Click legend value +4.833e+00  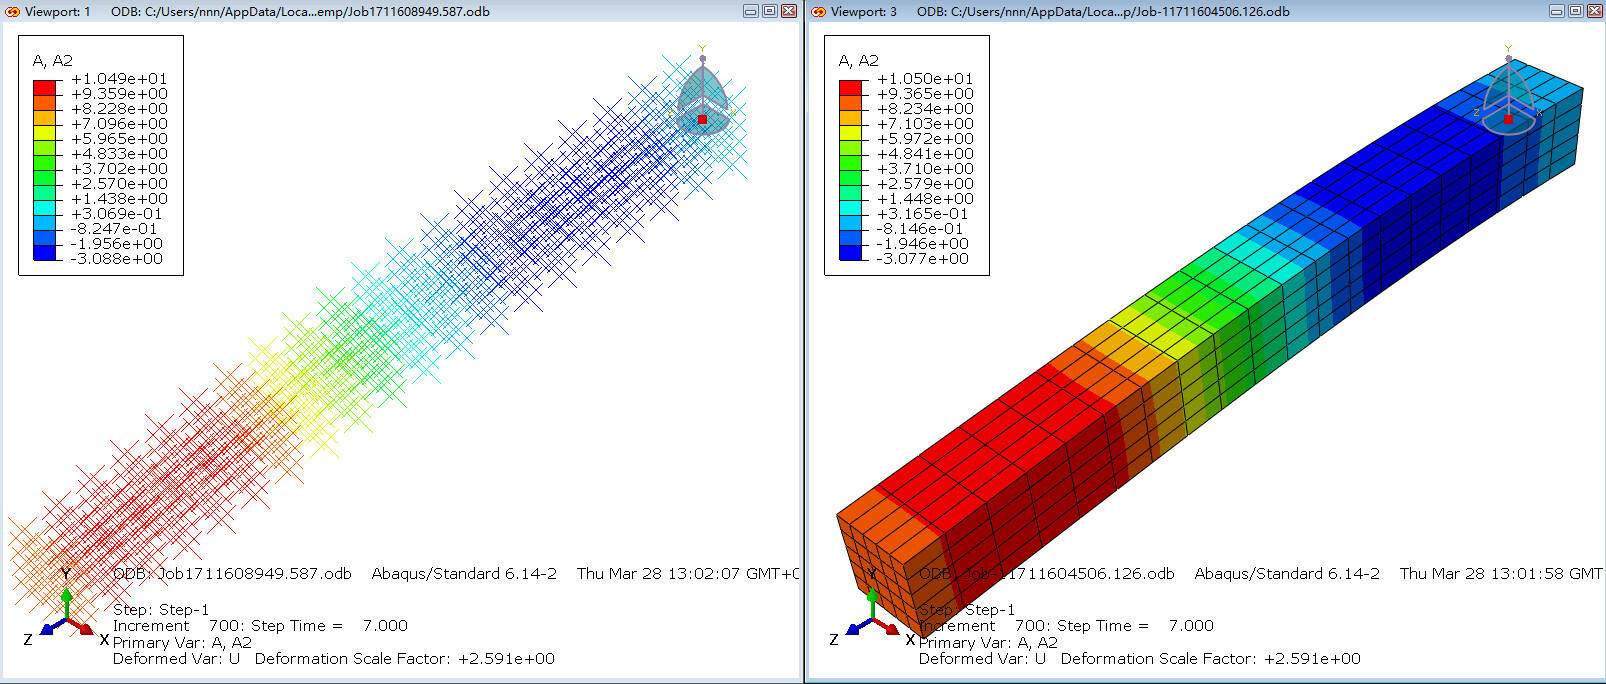(119, 153)
